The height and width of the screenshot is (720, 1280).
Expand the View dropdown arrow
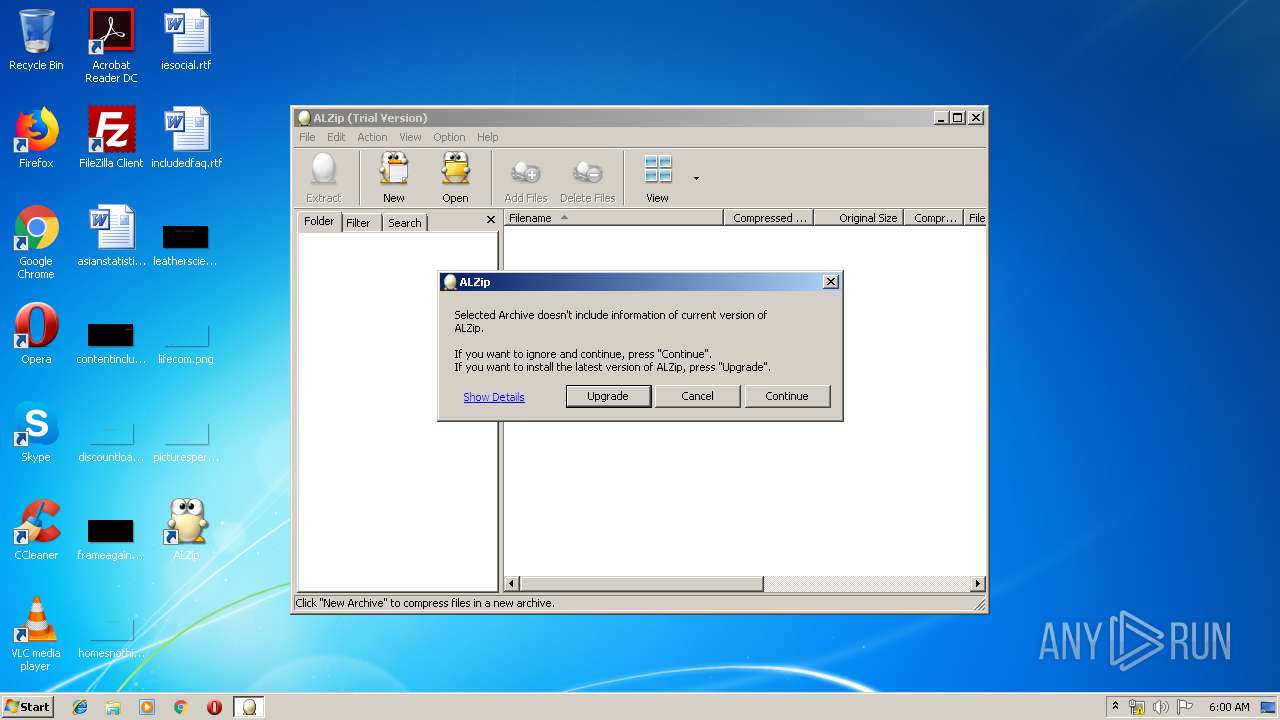pyautogui.click(x=696, y=179)
